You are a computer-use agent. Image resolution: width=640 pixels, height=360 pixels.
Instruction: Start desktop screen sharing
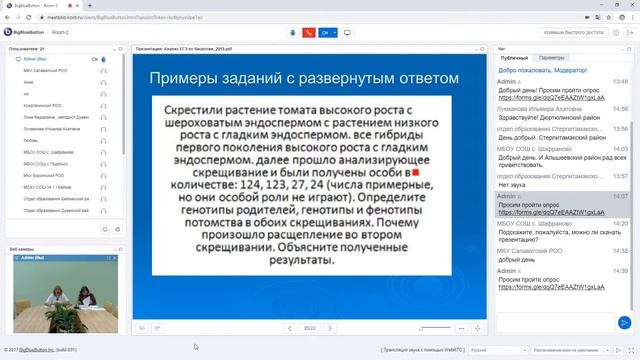tap(347, 33)
